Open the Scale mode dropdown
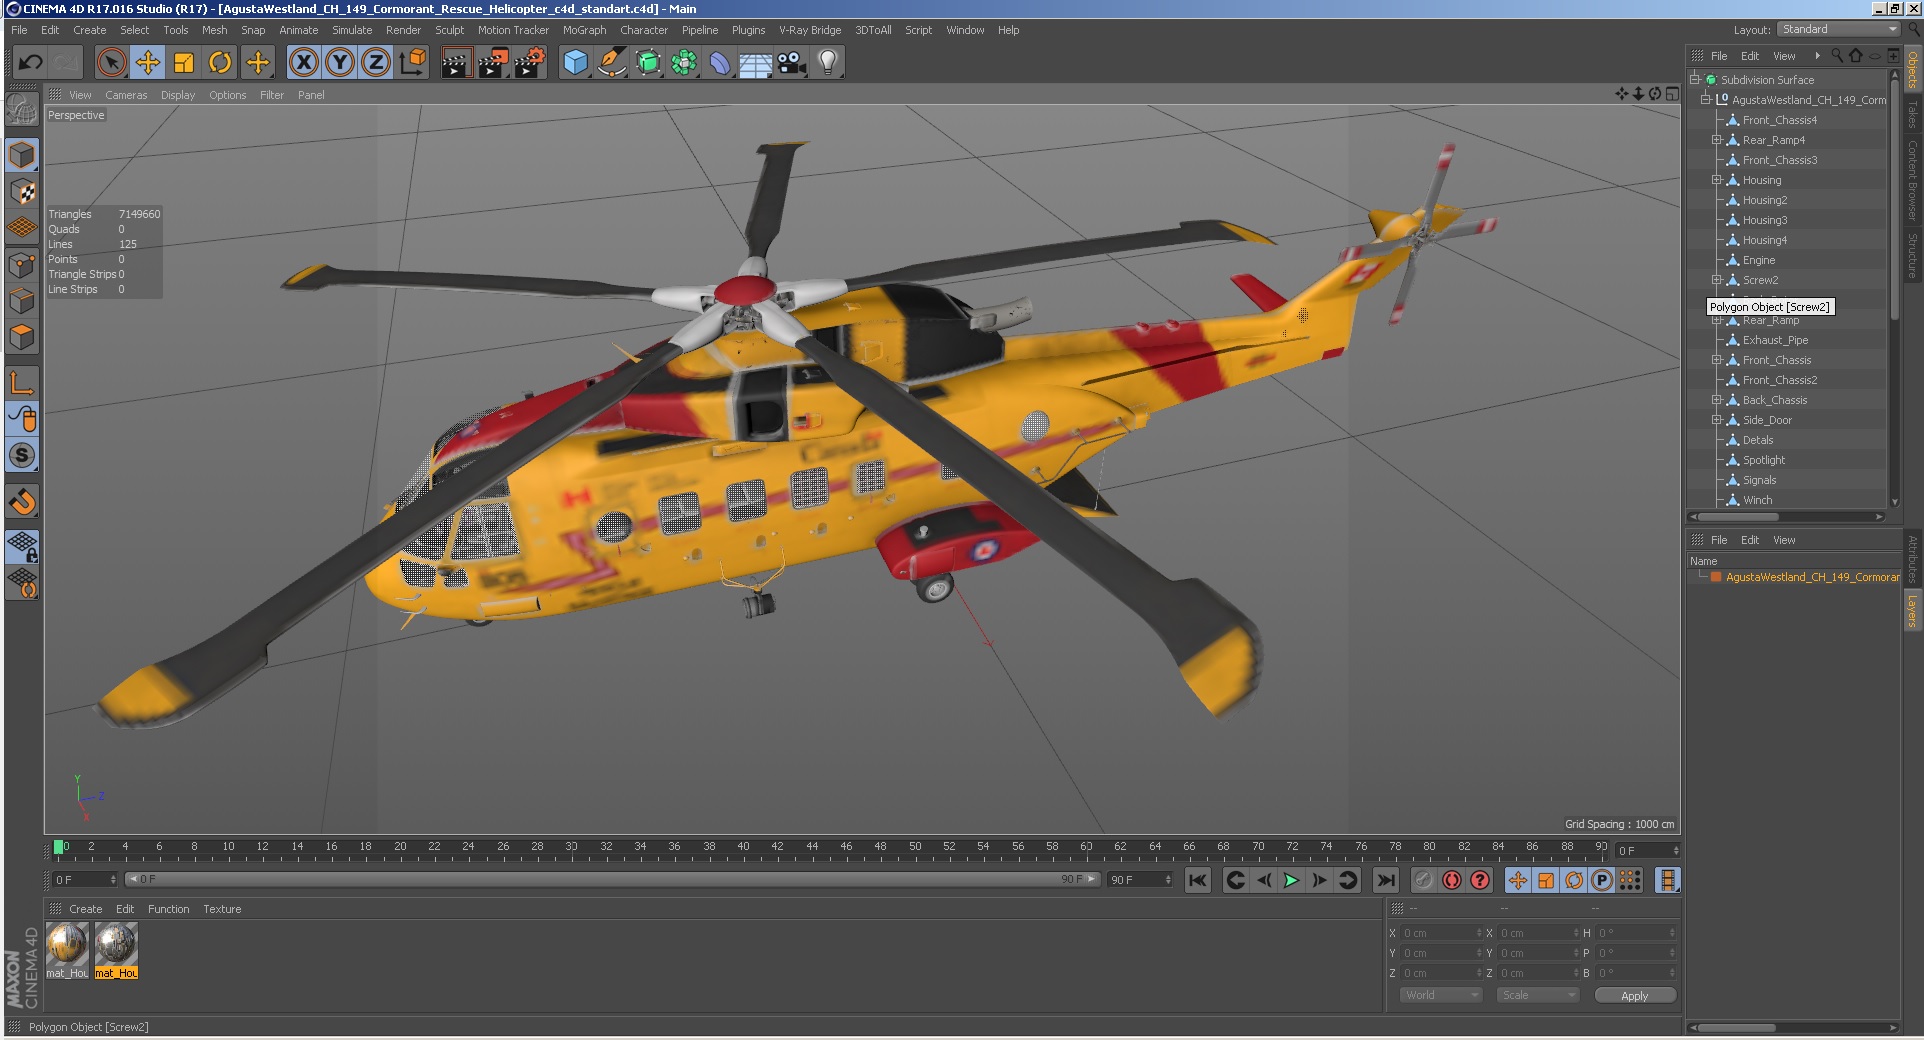 point(1537,995)
